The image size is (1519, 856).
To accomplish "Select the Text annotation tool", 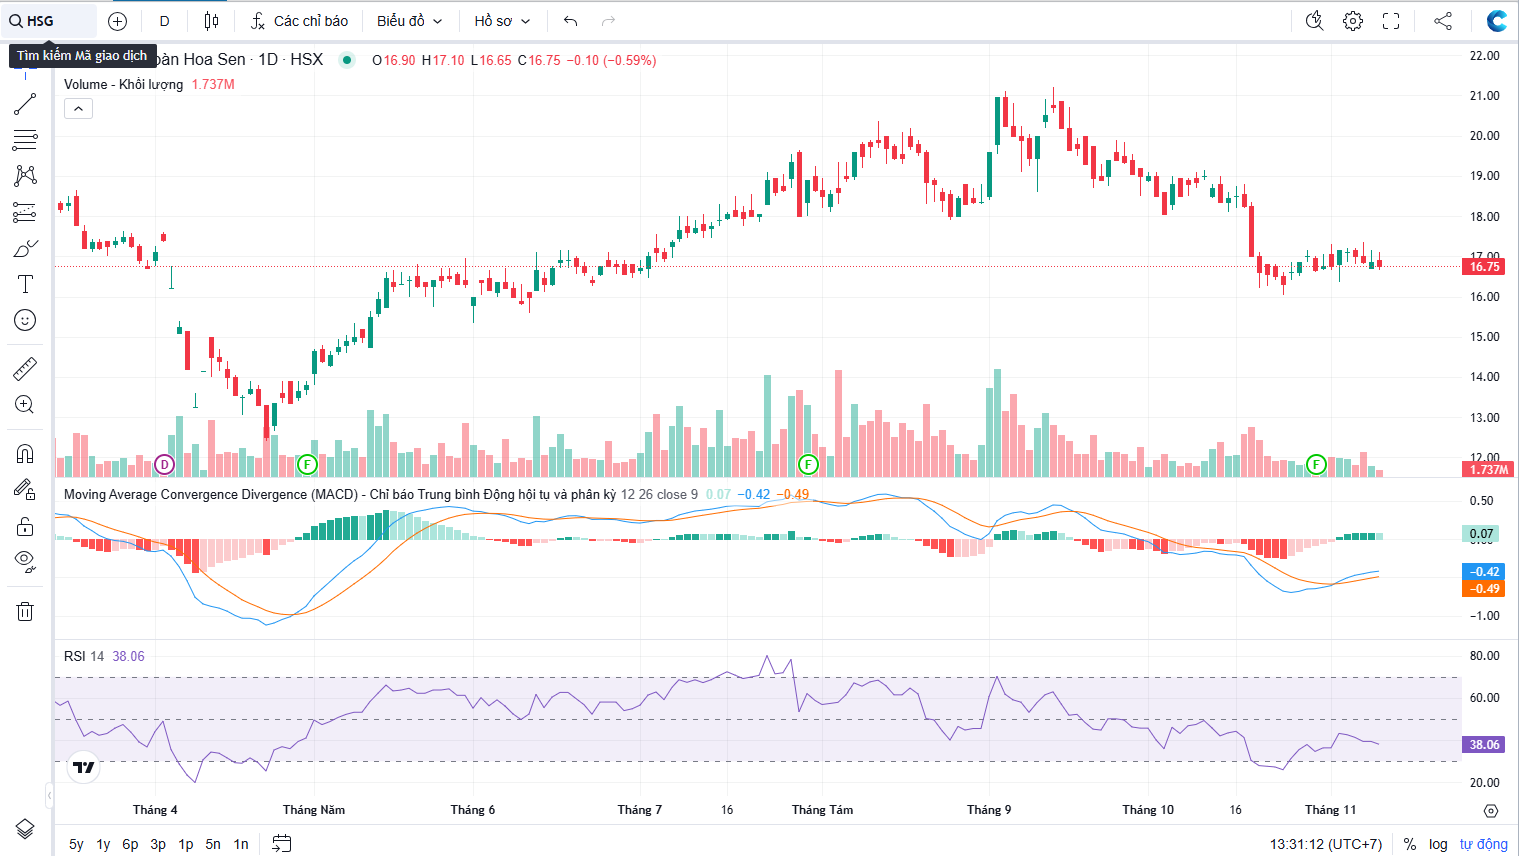I will [25, 284].
